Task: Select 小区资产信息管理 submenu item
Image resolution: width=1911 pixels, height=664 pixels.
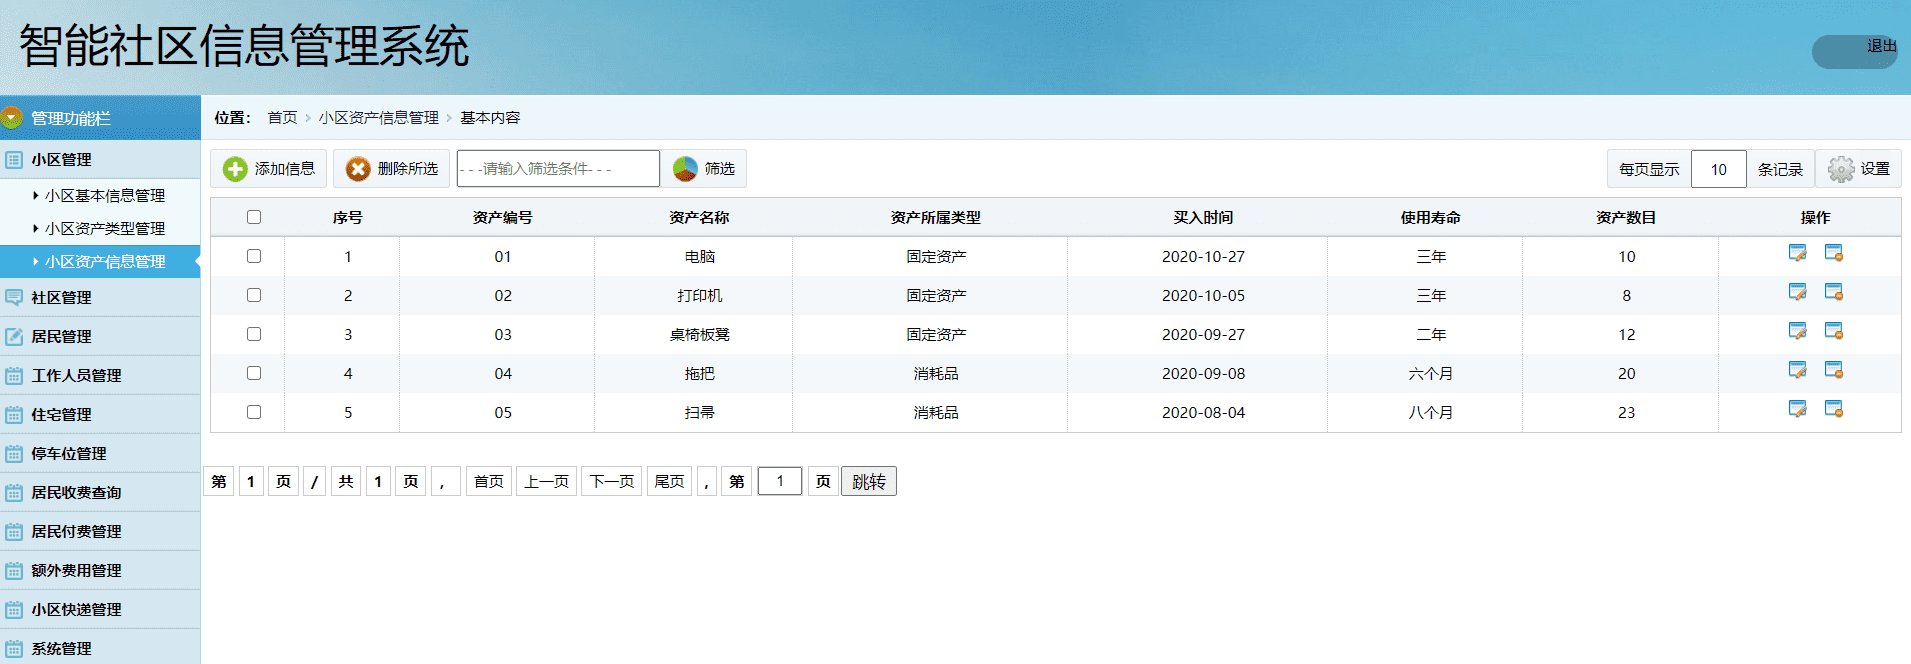Action: 104,261
